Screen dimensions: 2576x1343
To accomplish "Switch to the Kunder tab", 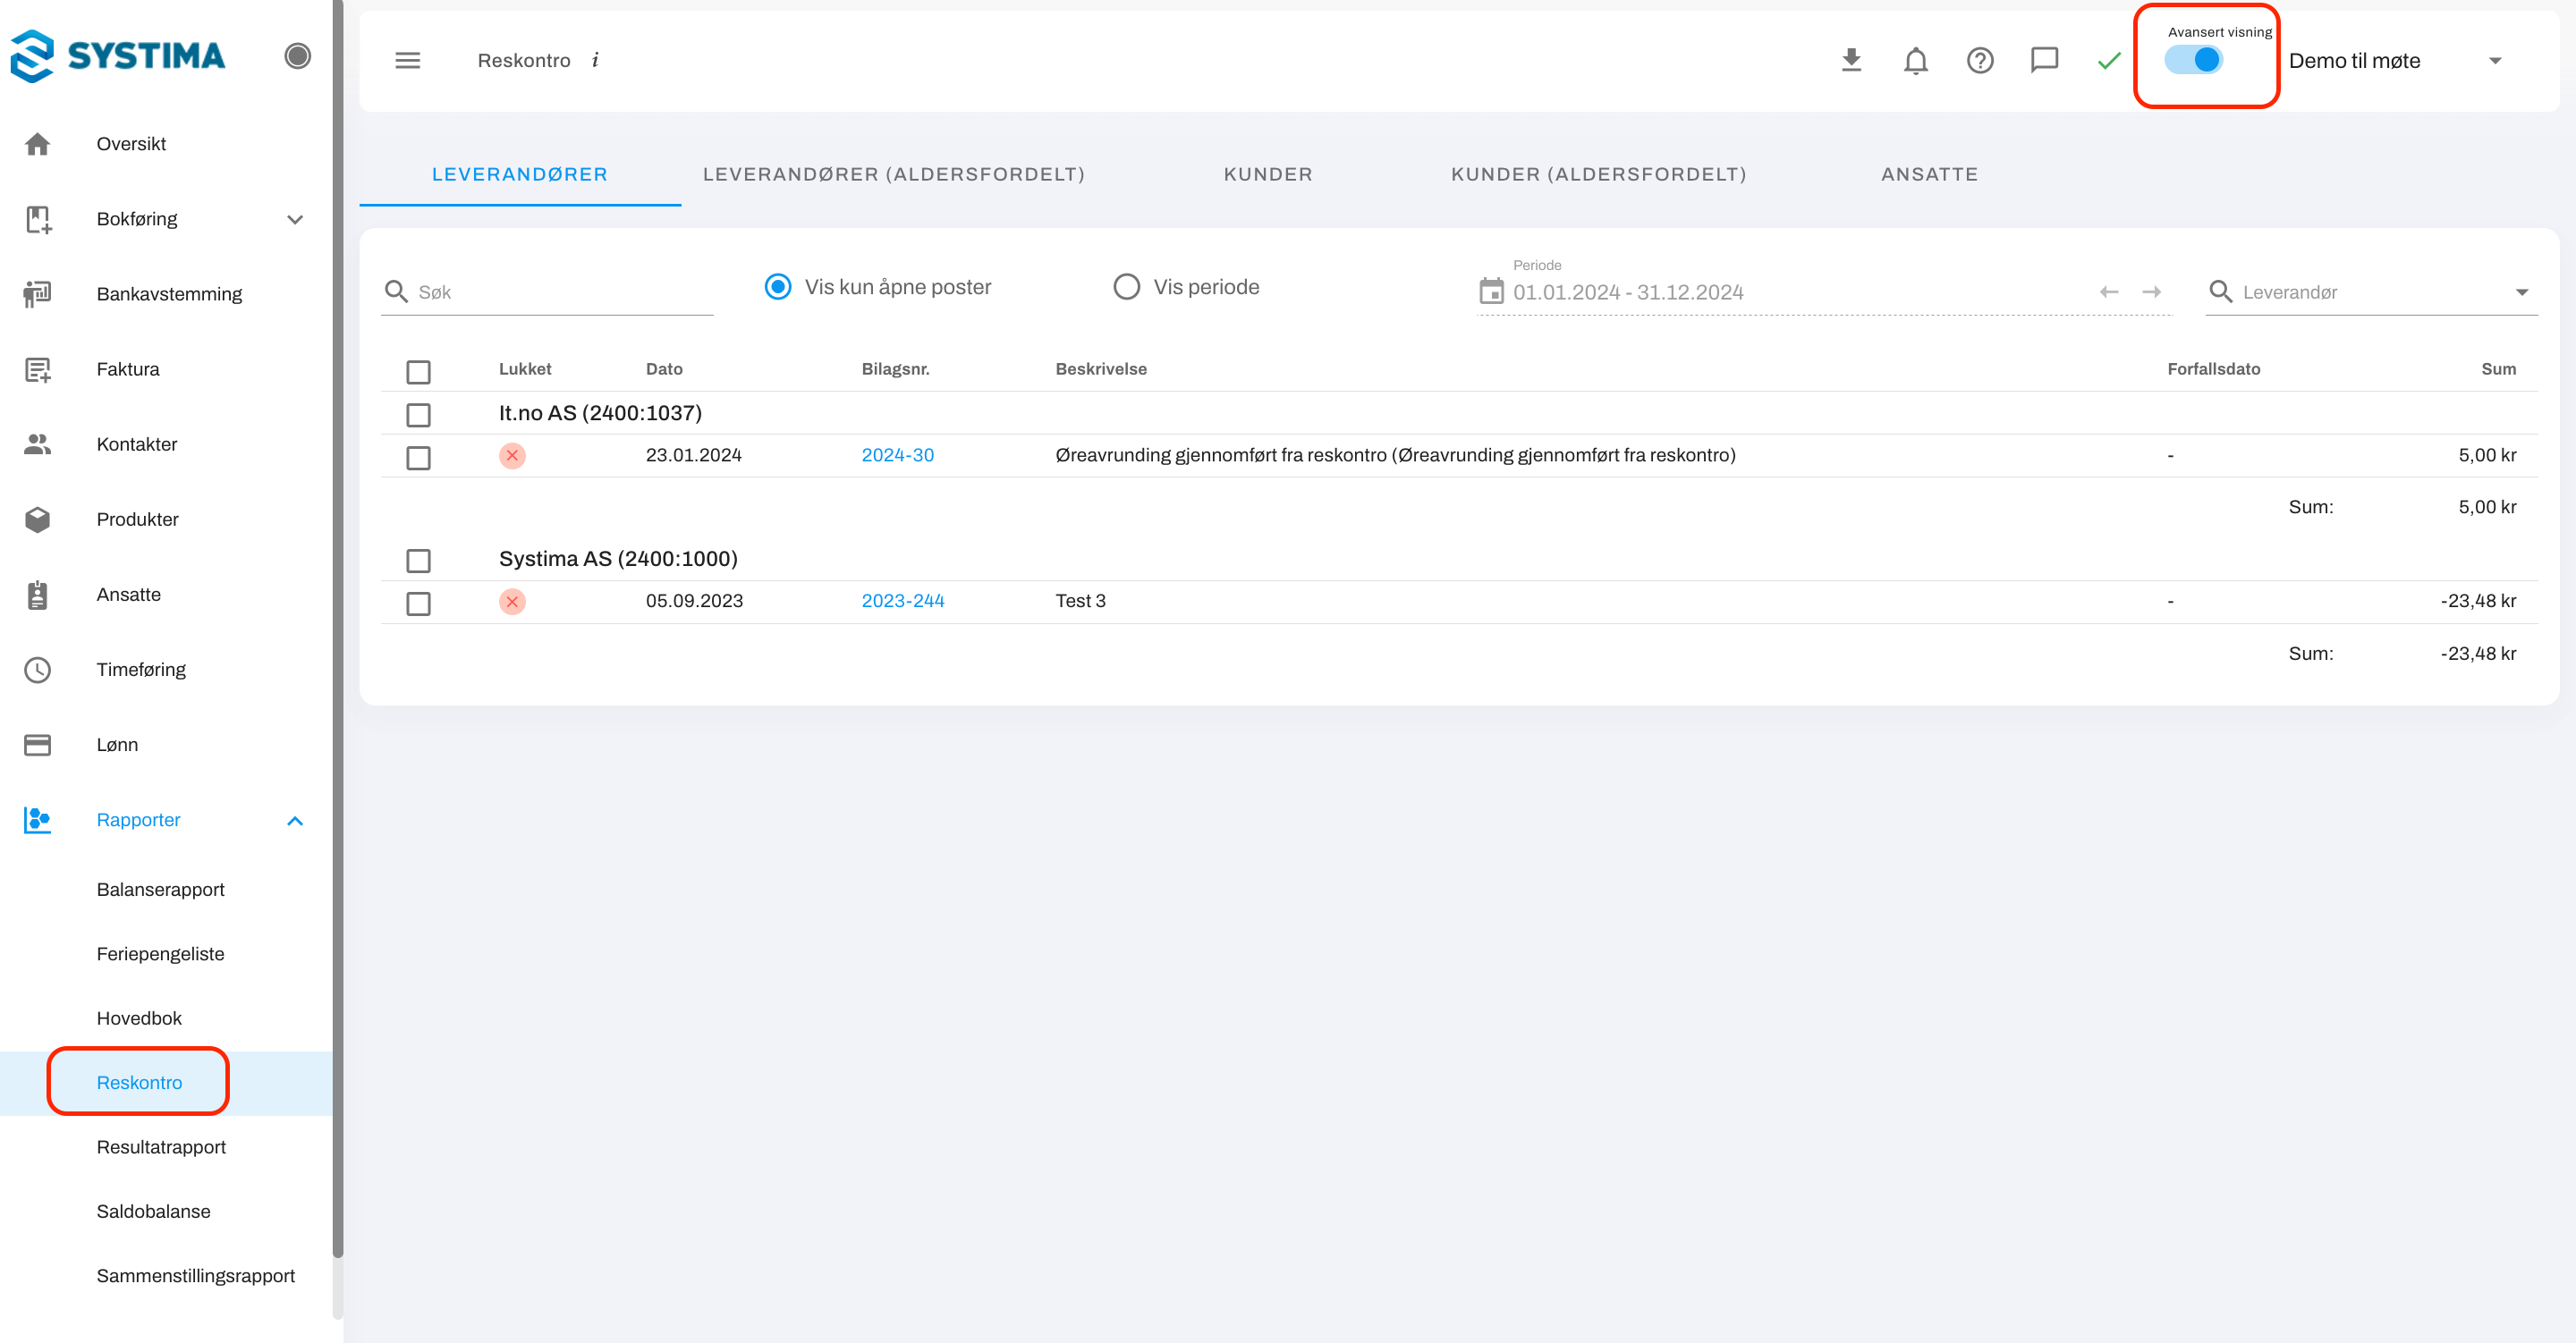I will tap(1267, 174).
